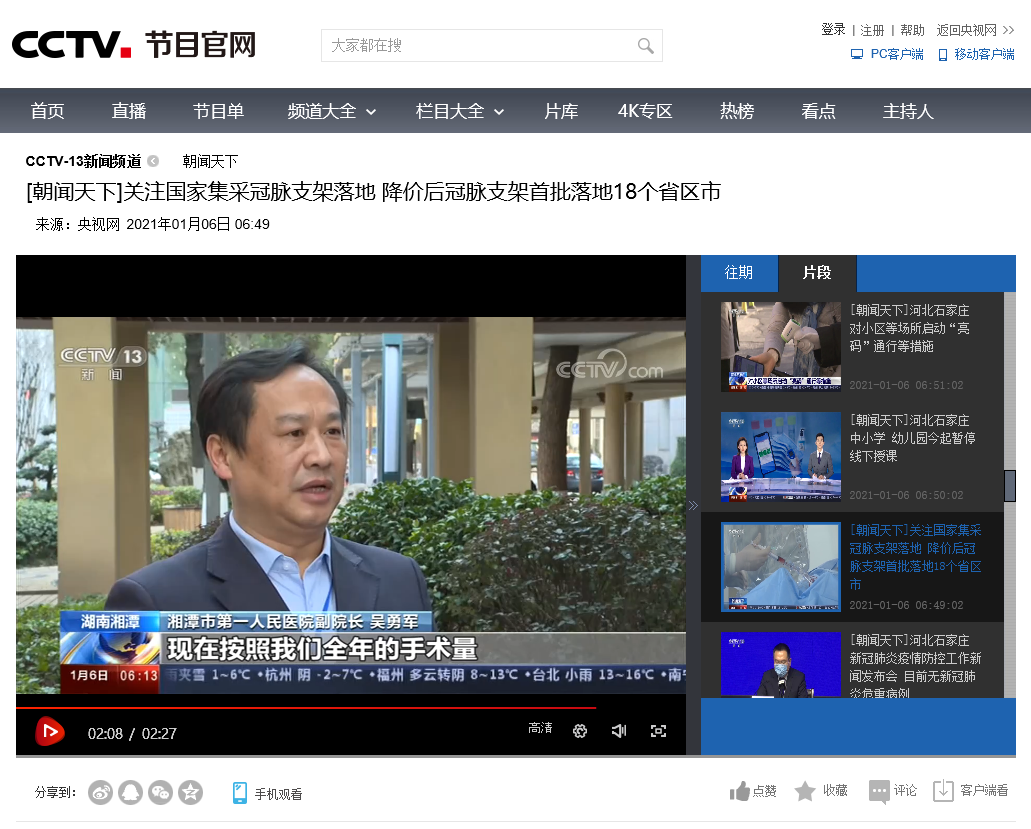Click the play/pause button in player
This screenshot has height=829, width=1031.
(x=49, y=731)
